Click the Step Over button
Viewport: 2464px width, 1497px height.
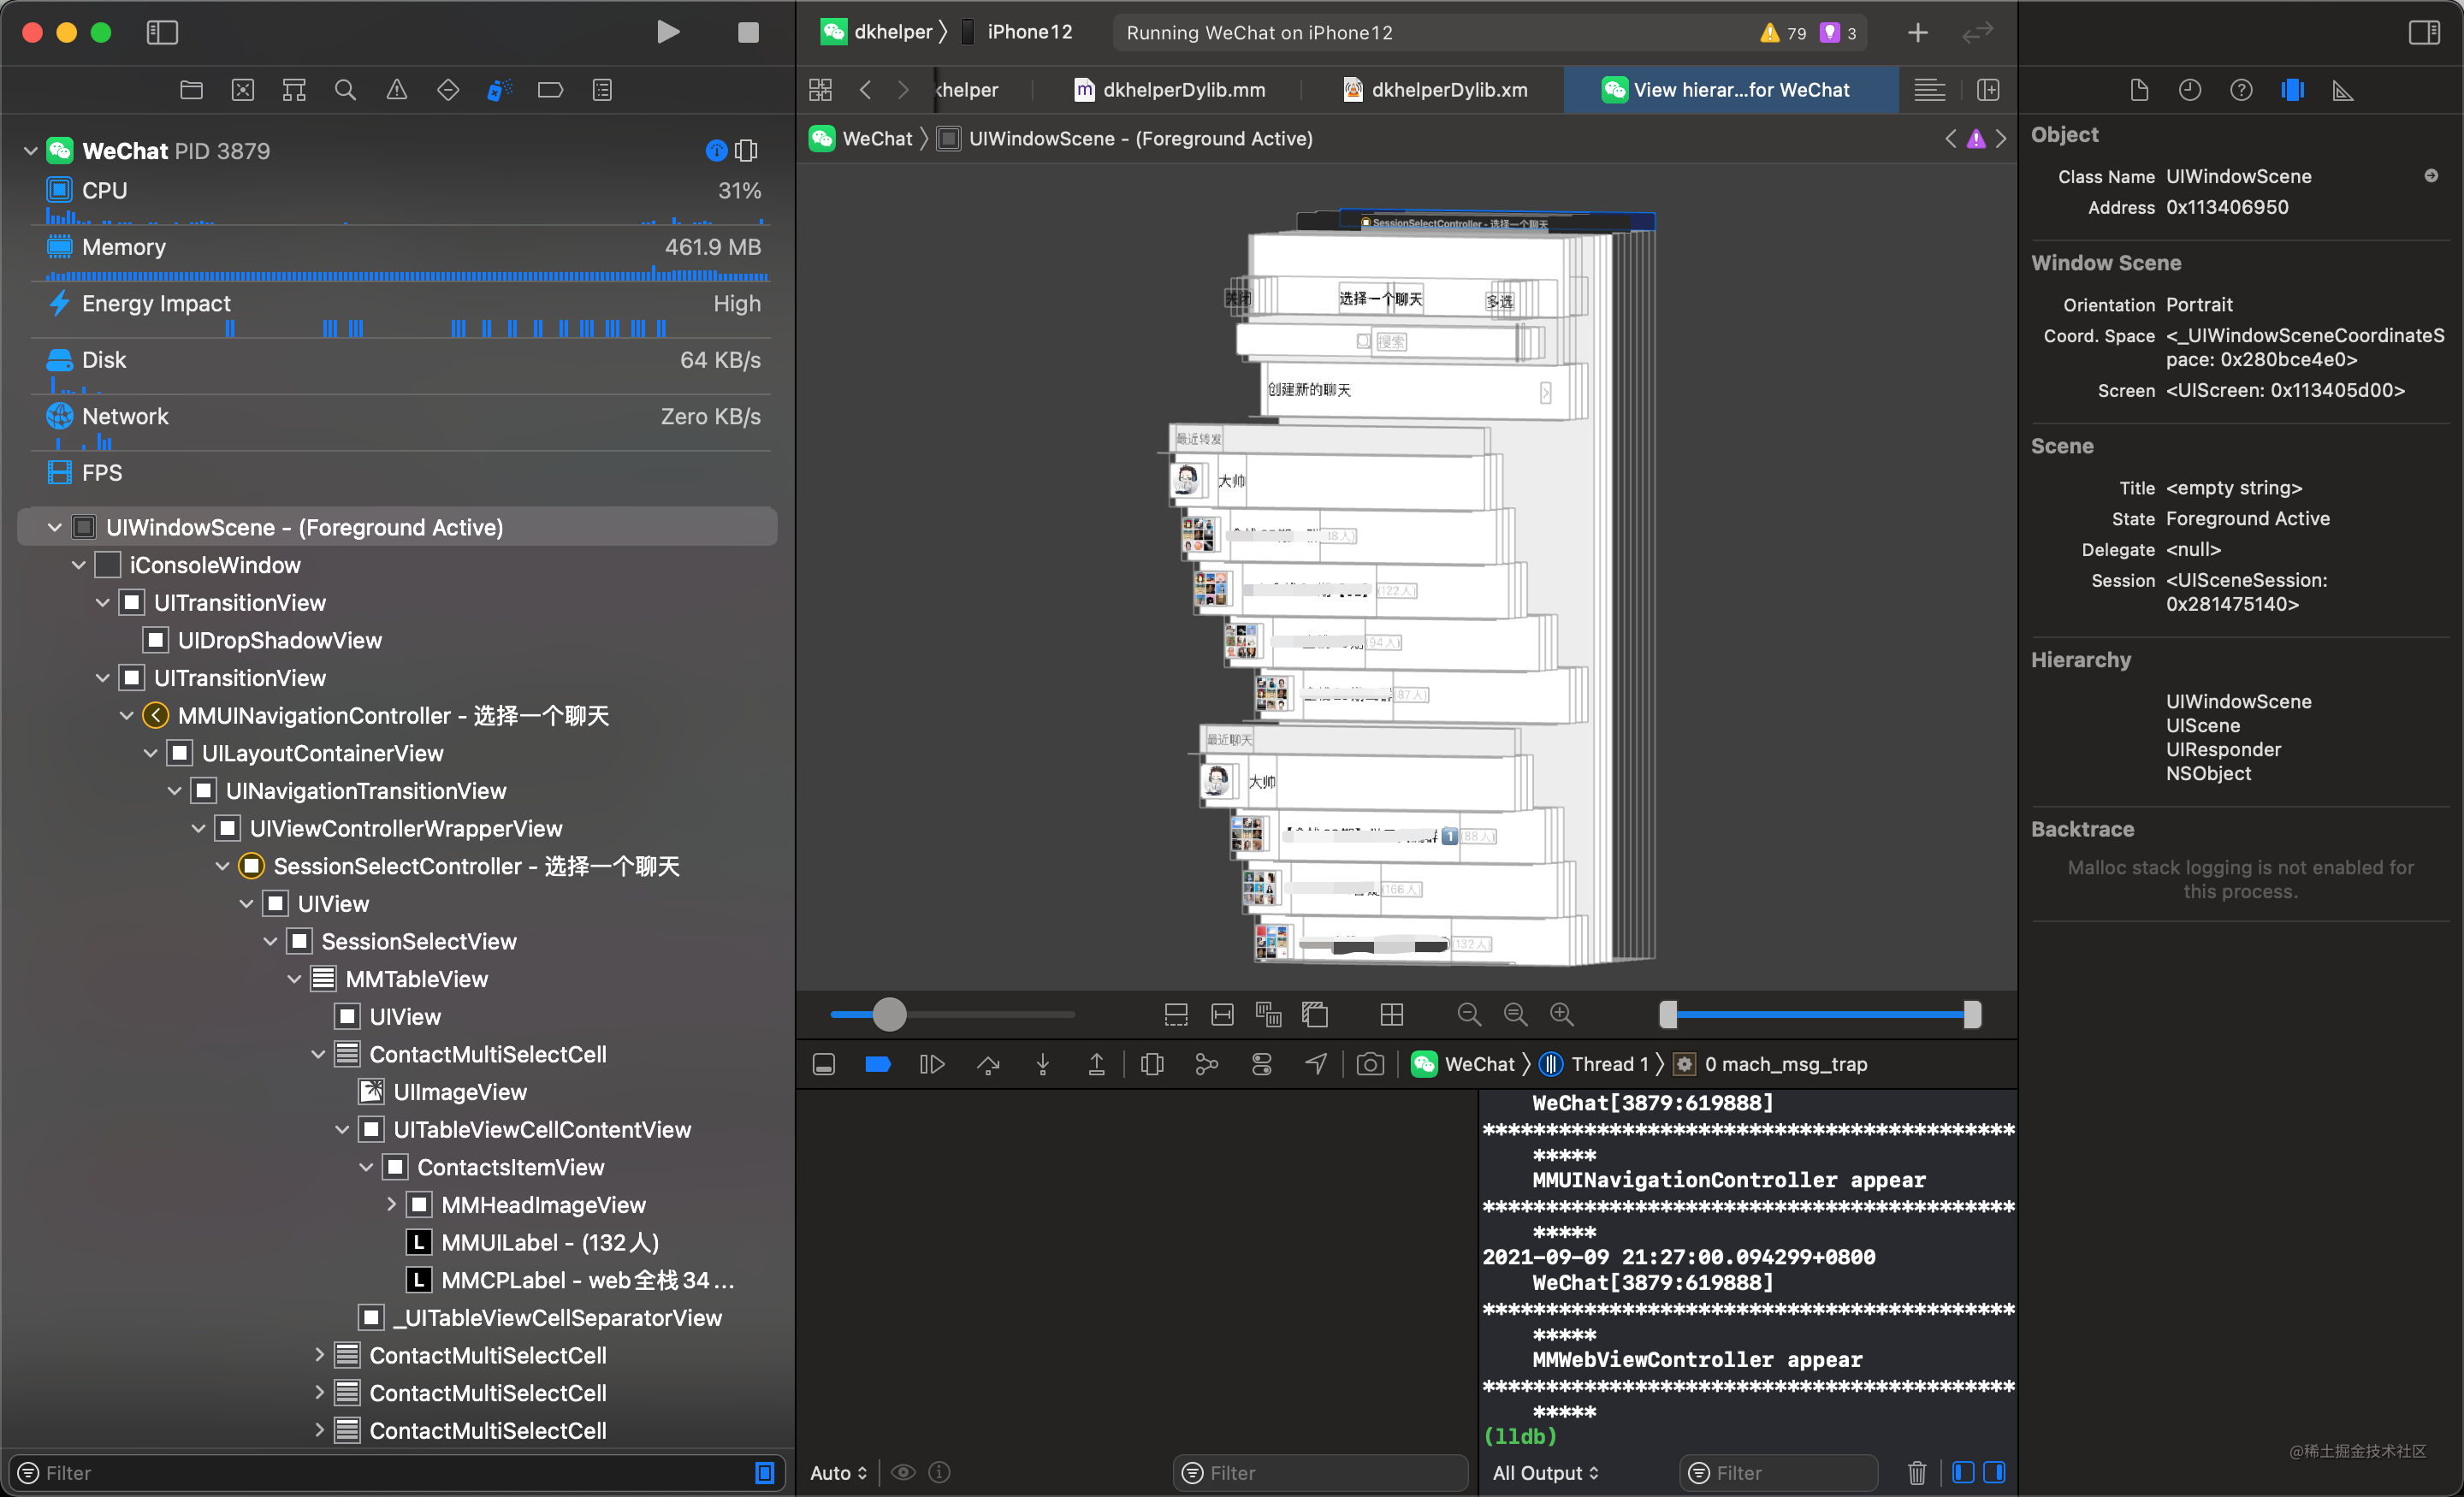[x=988, y=1064]
